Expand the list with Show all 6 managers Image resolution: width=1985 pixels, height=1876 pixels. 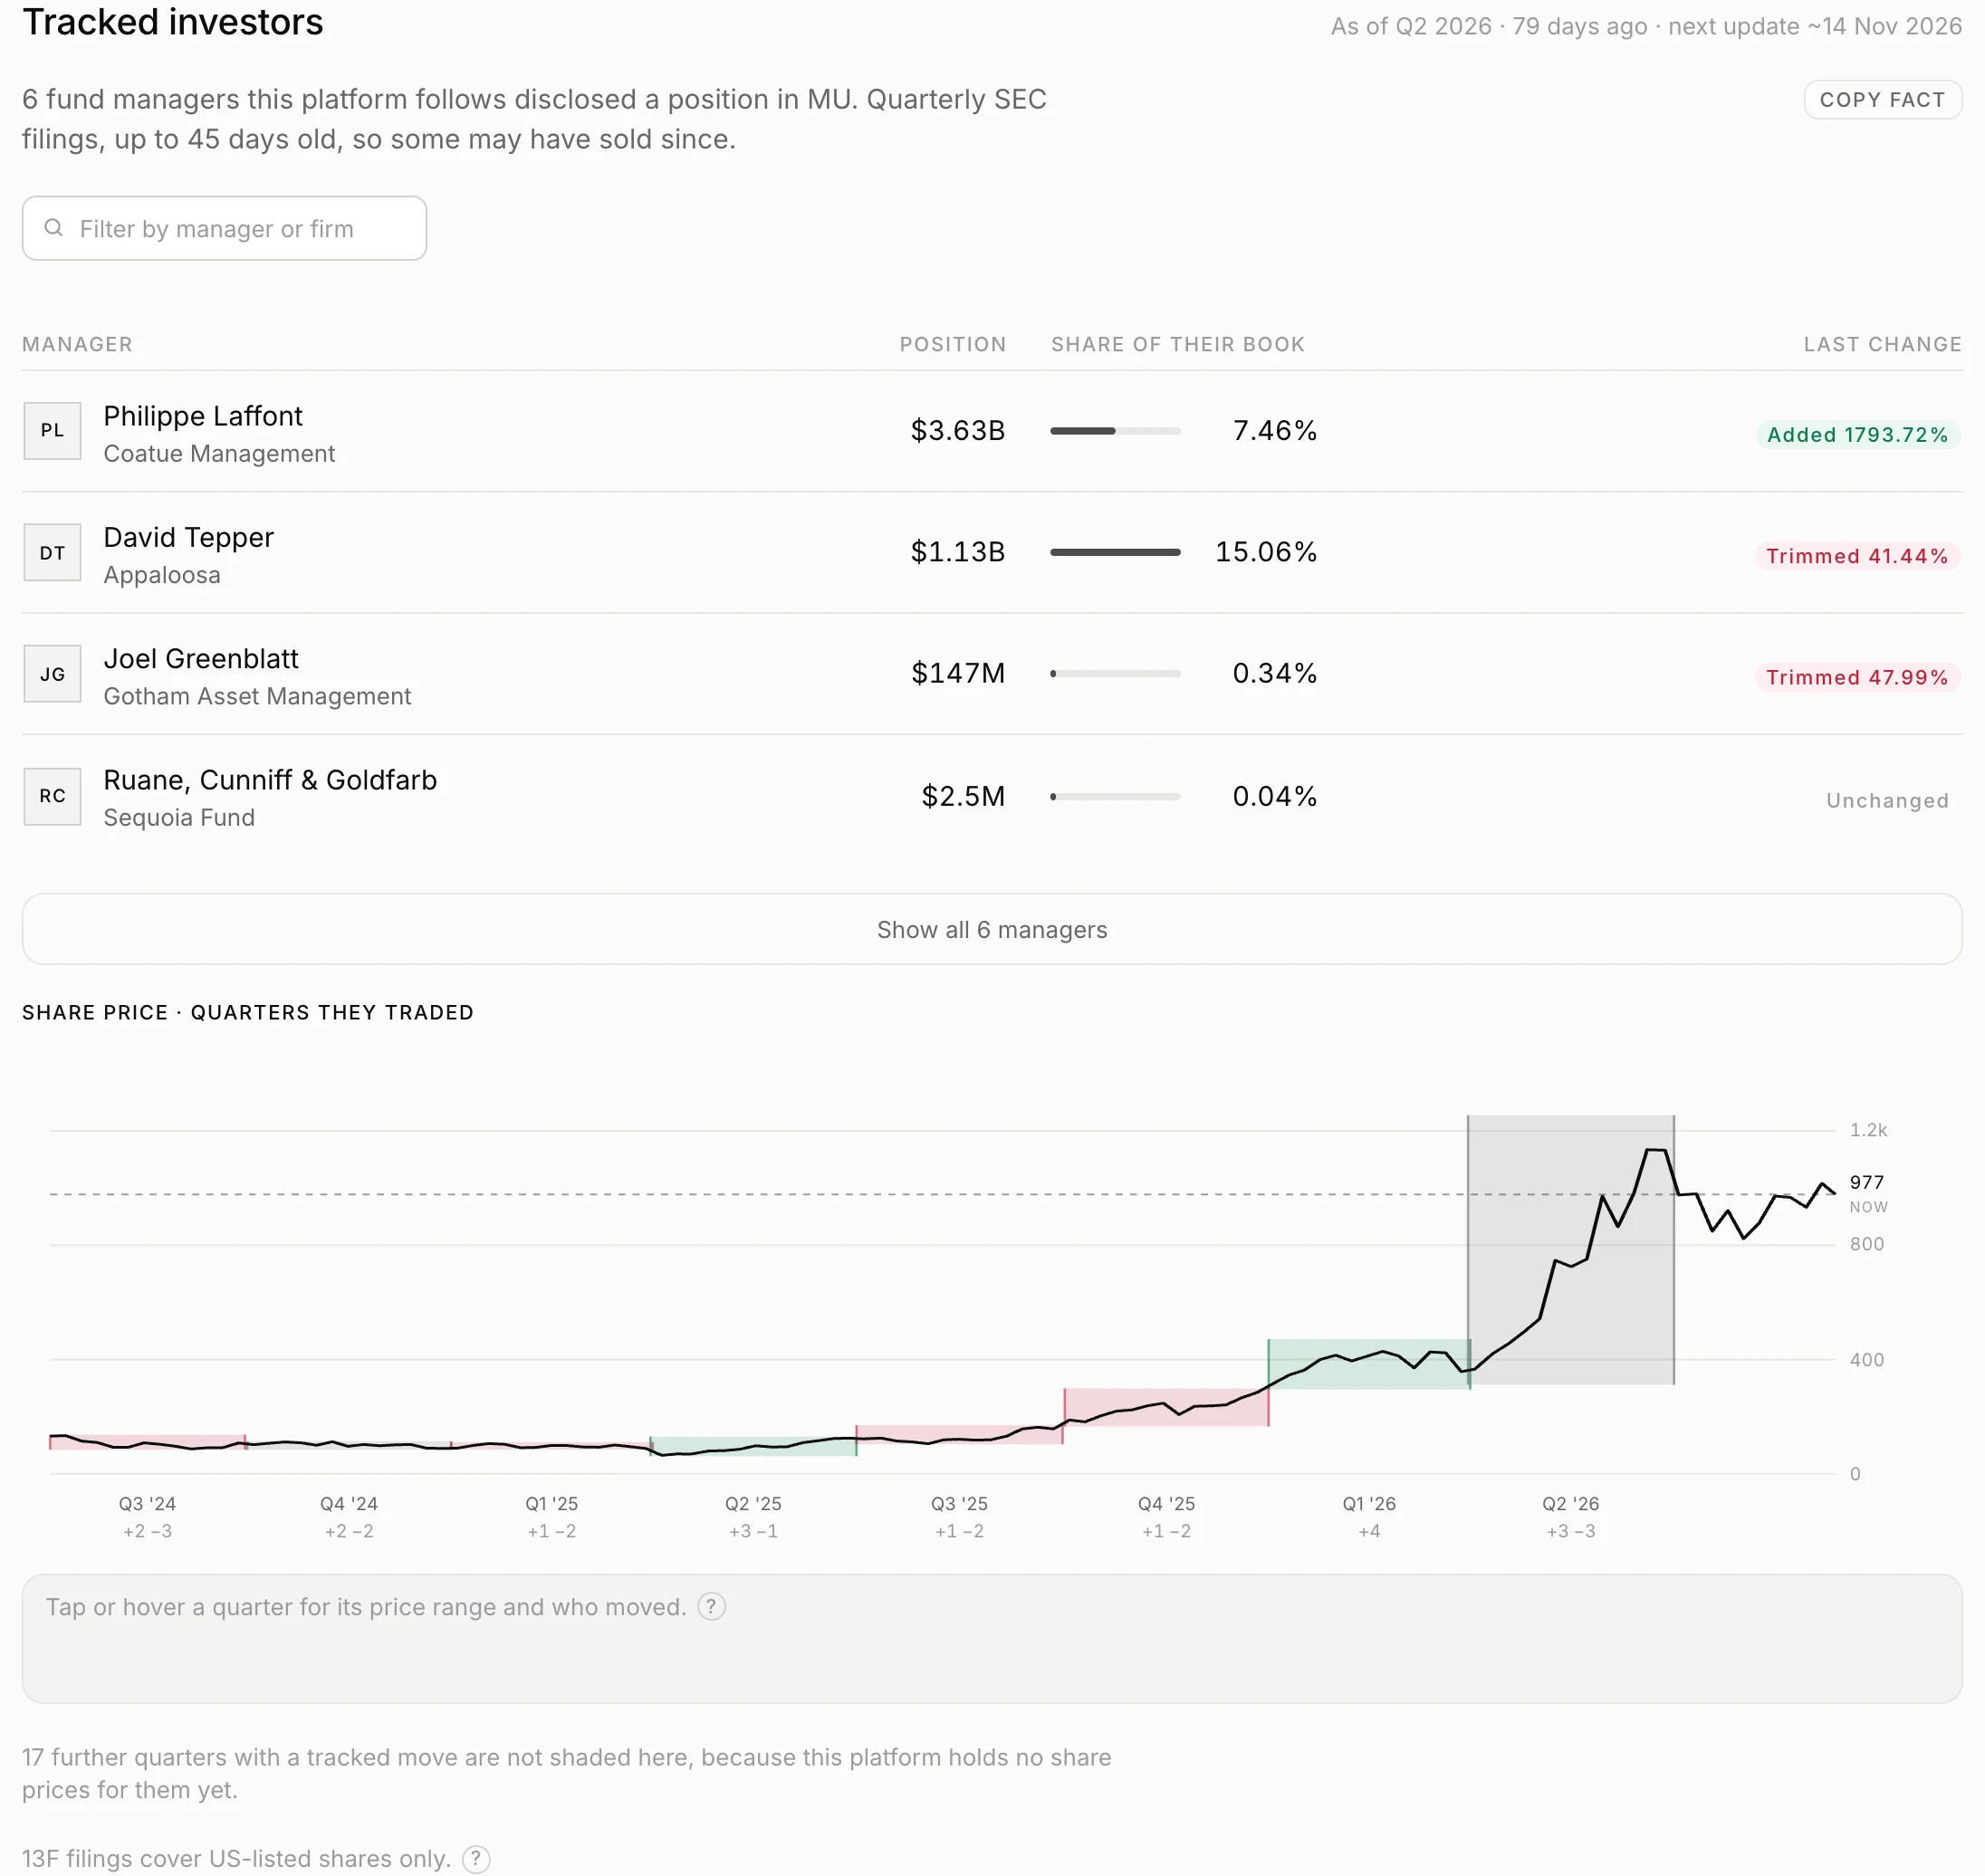(x=992, y=929)
